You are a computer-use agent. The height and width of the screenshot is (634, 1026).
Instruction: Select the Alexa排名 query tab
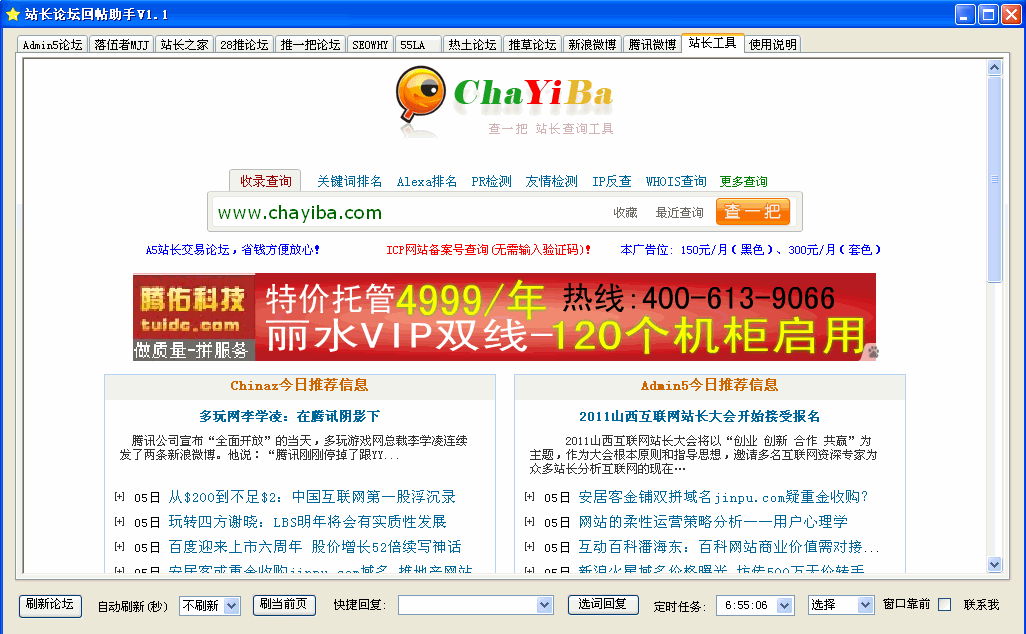[427, 181]
